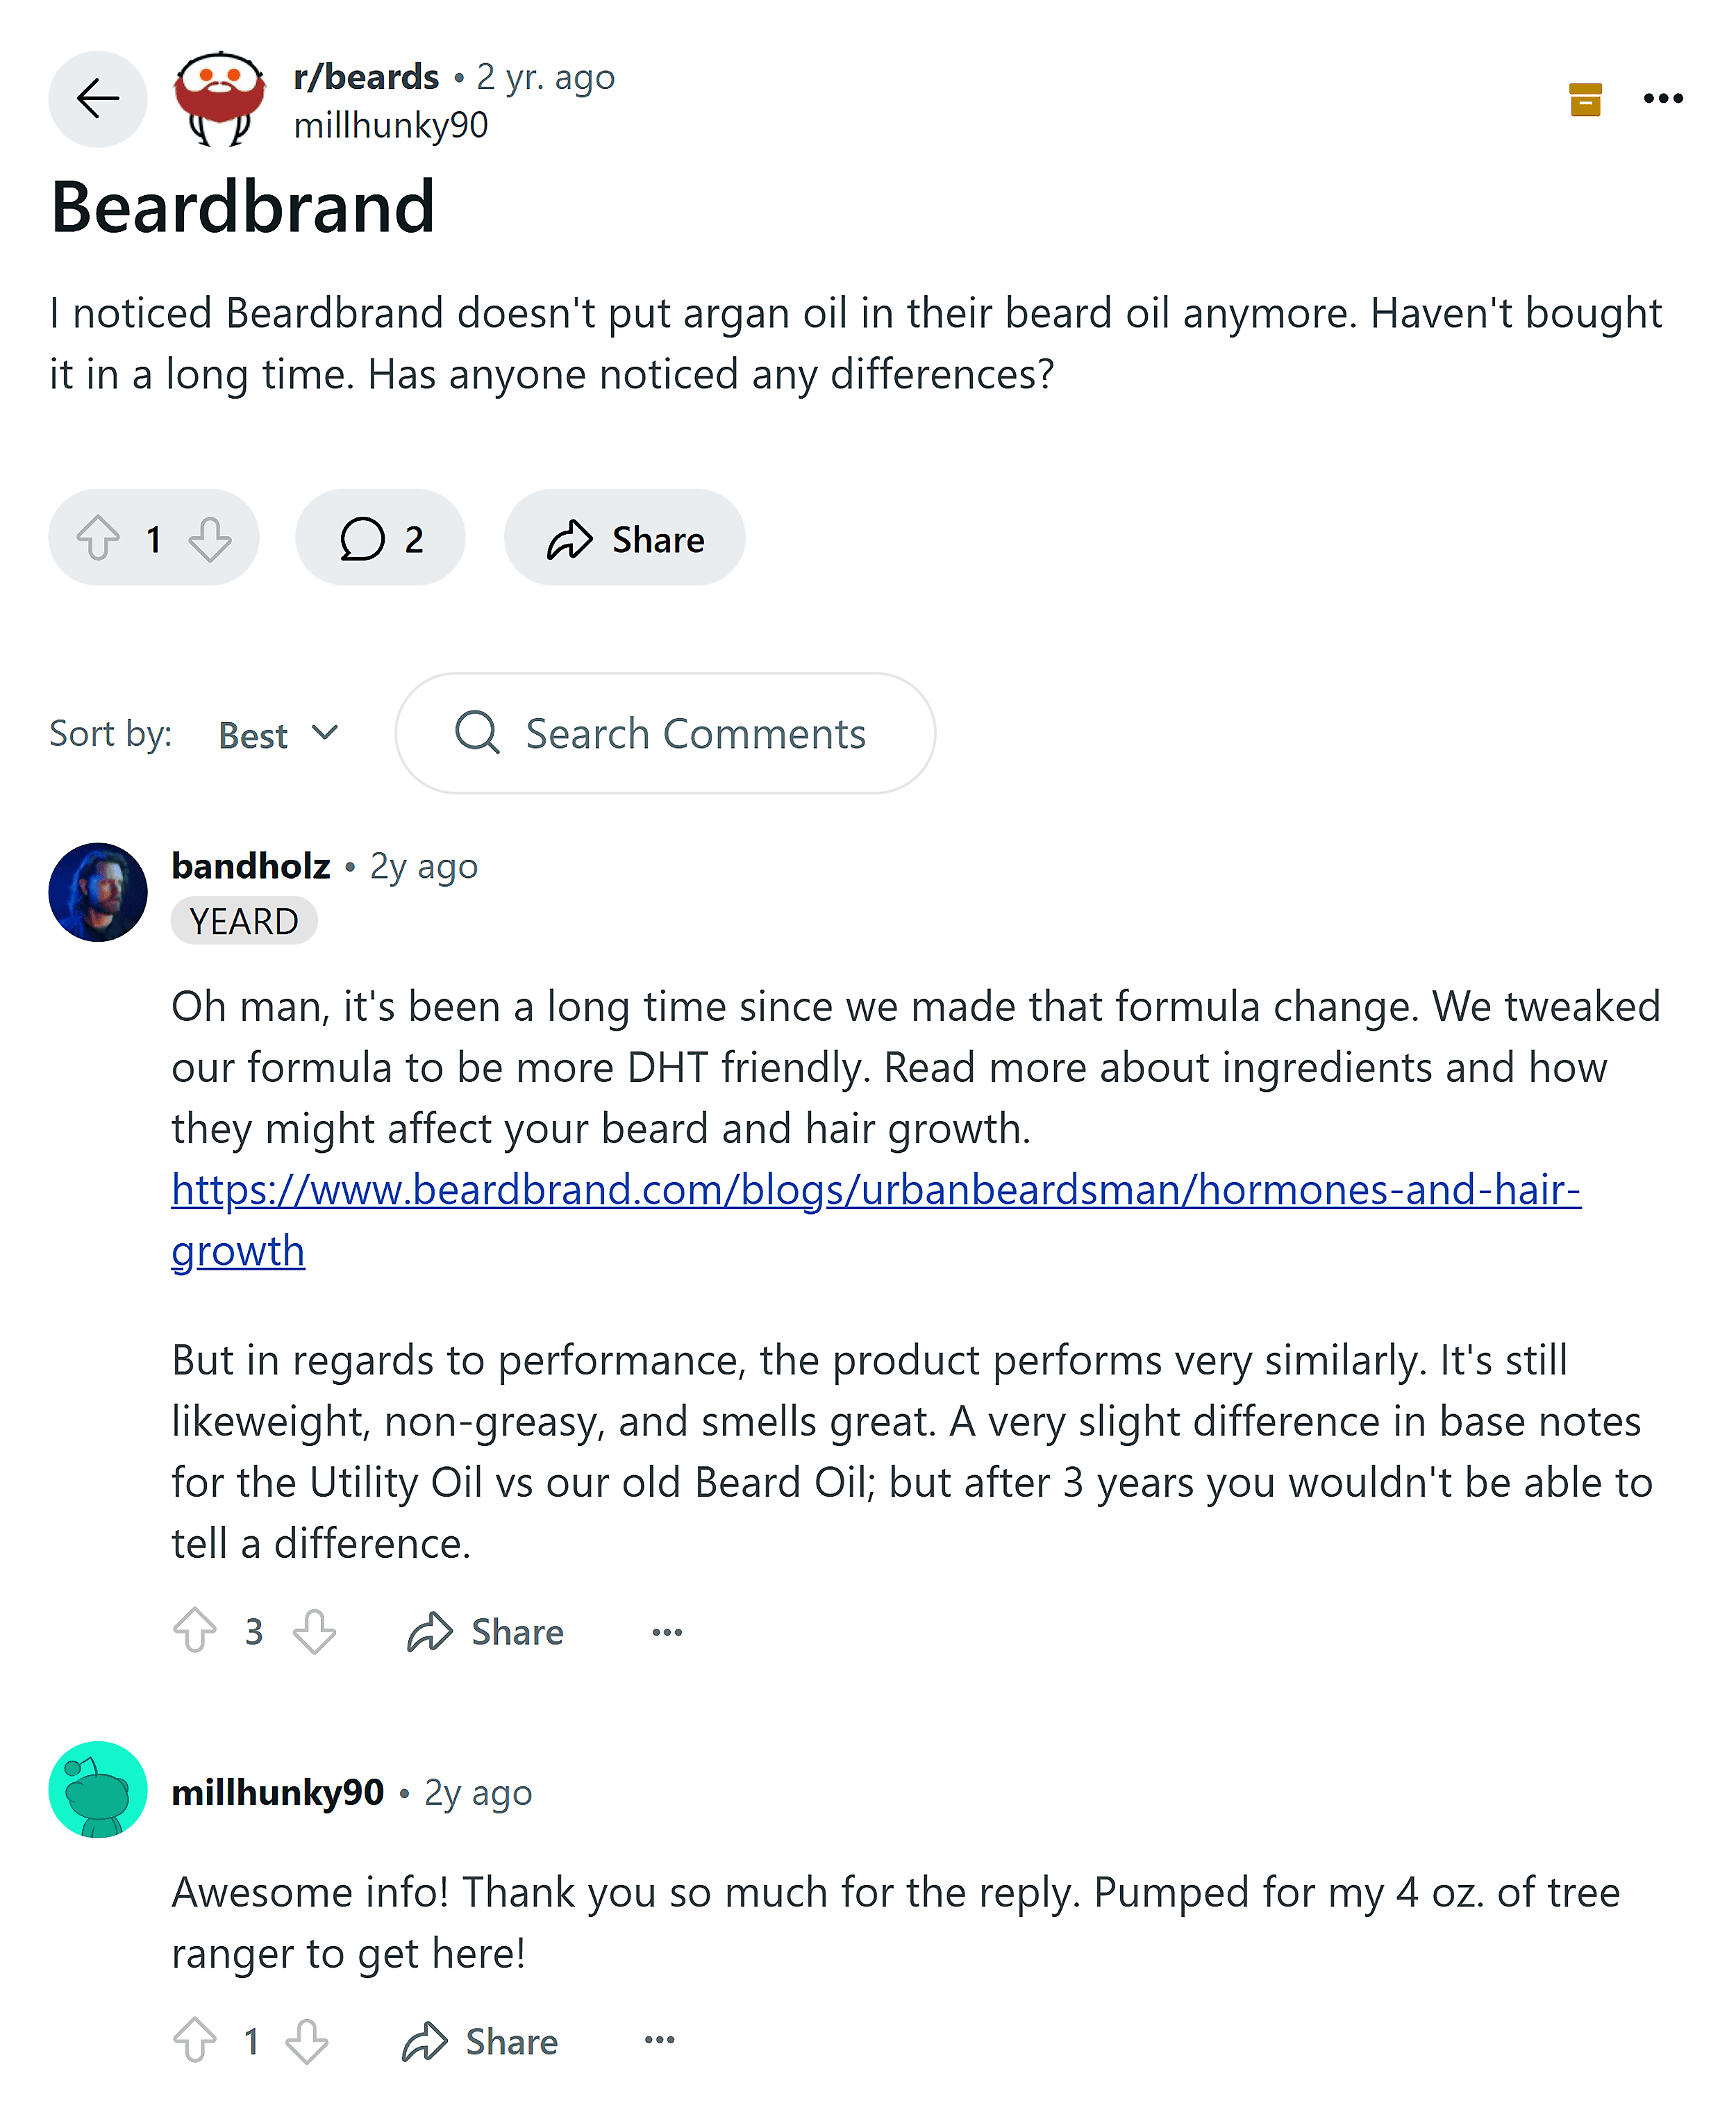Image resolution: width=1736 pixels, height=2119 pixels.
Task: Upvote millhunky90's thank-you comment
Action: [x=194, y=2041]
